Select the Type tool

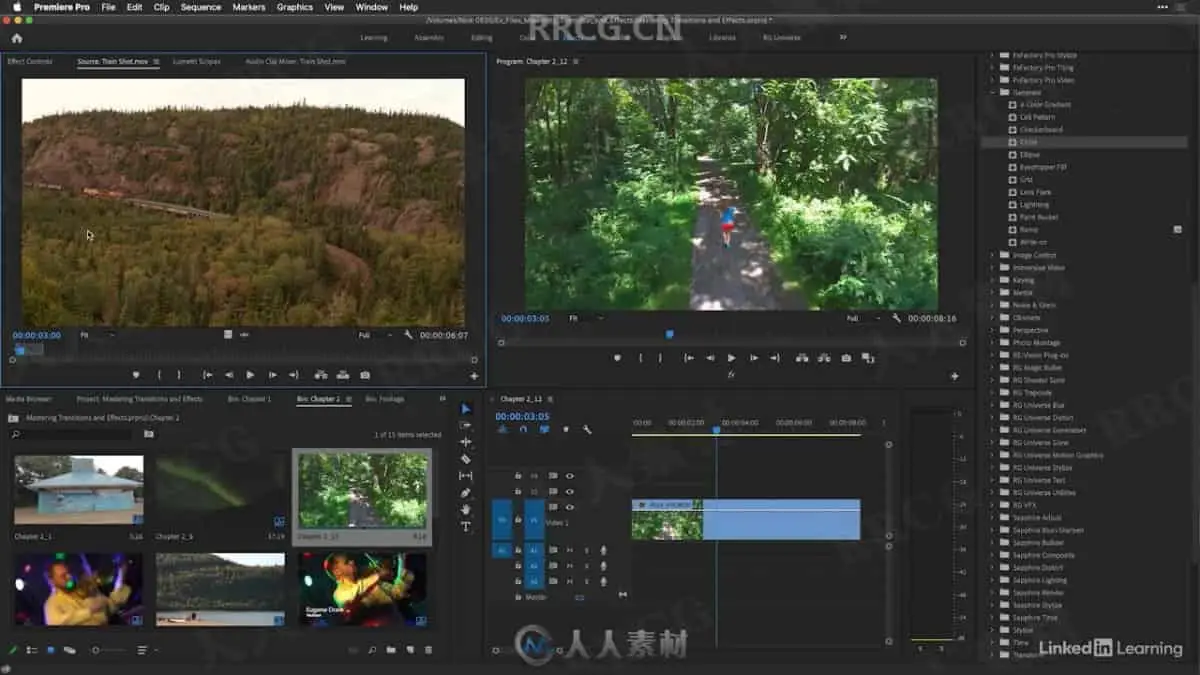(465, 527)
